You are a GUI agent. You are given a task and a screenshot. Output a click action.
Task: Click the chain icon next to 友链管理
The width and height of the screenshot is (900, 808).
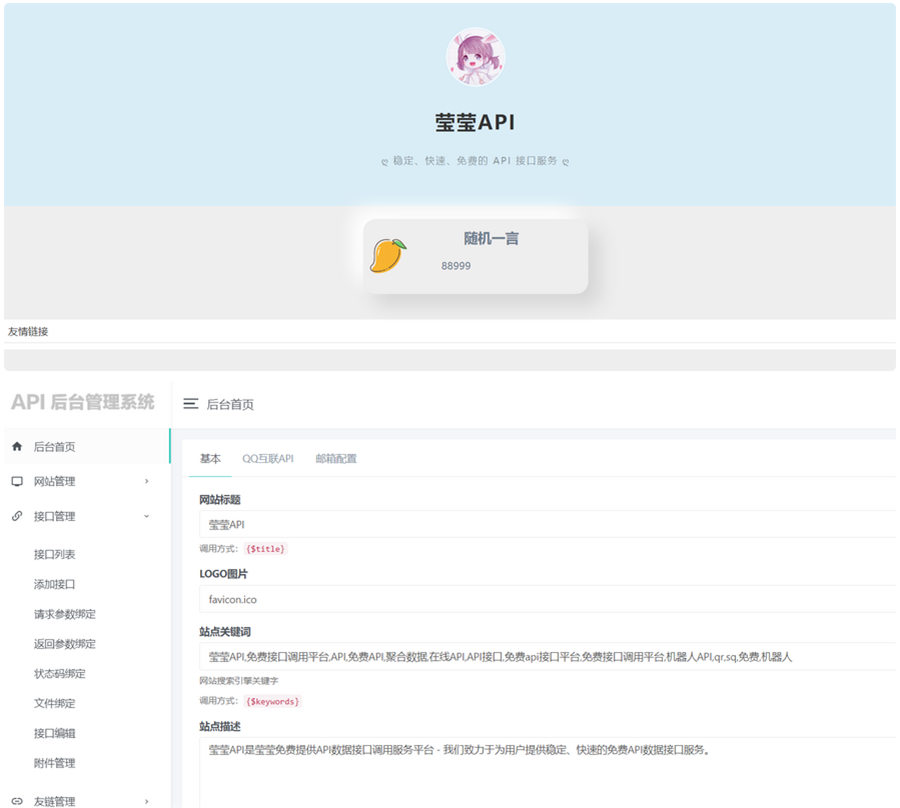pyautogui.click(x=15, y=801)
